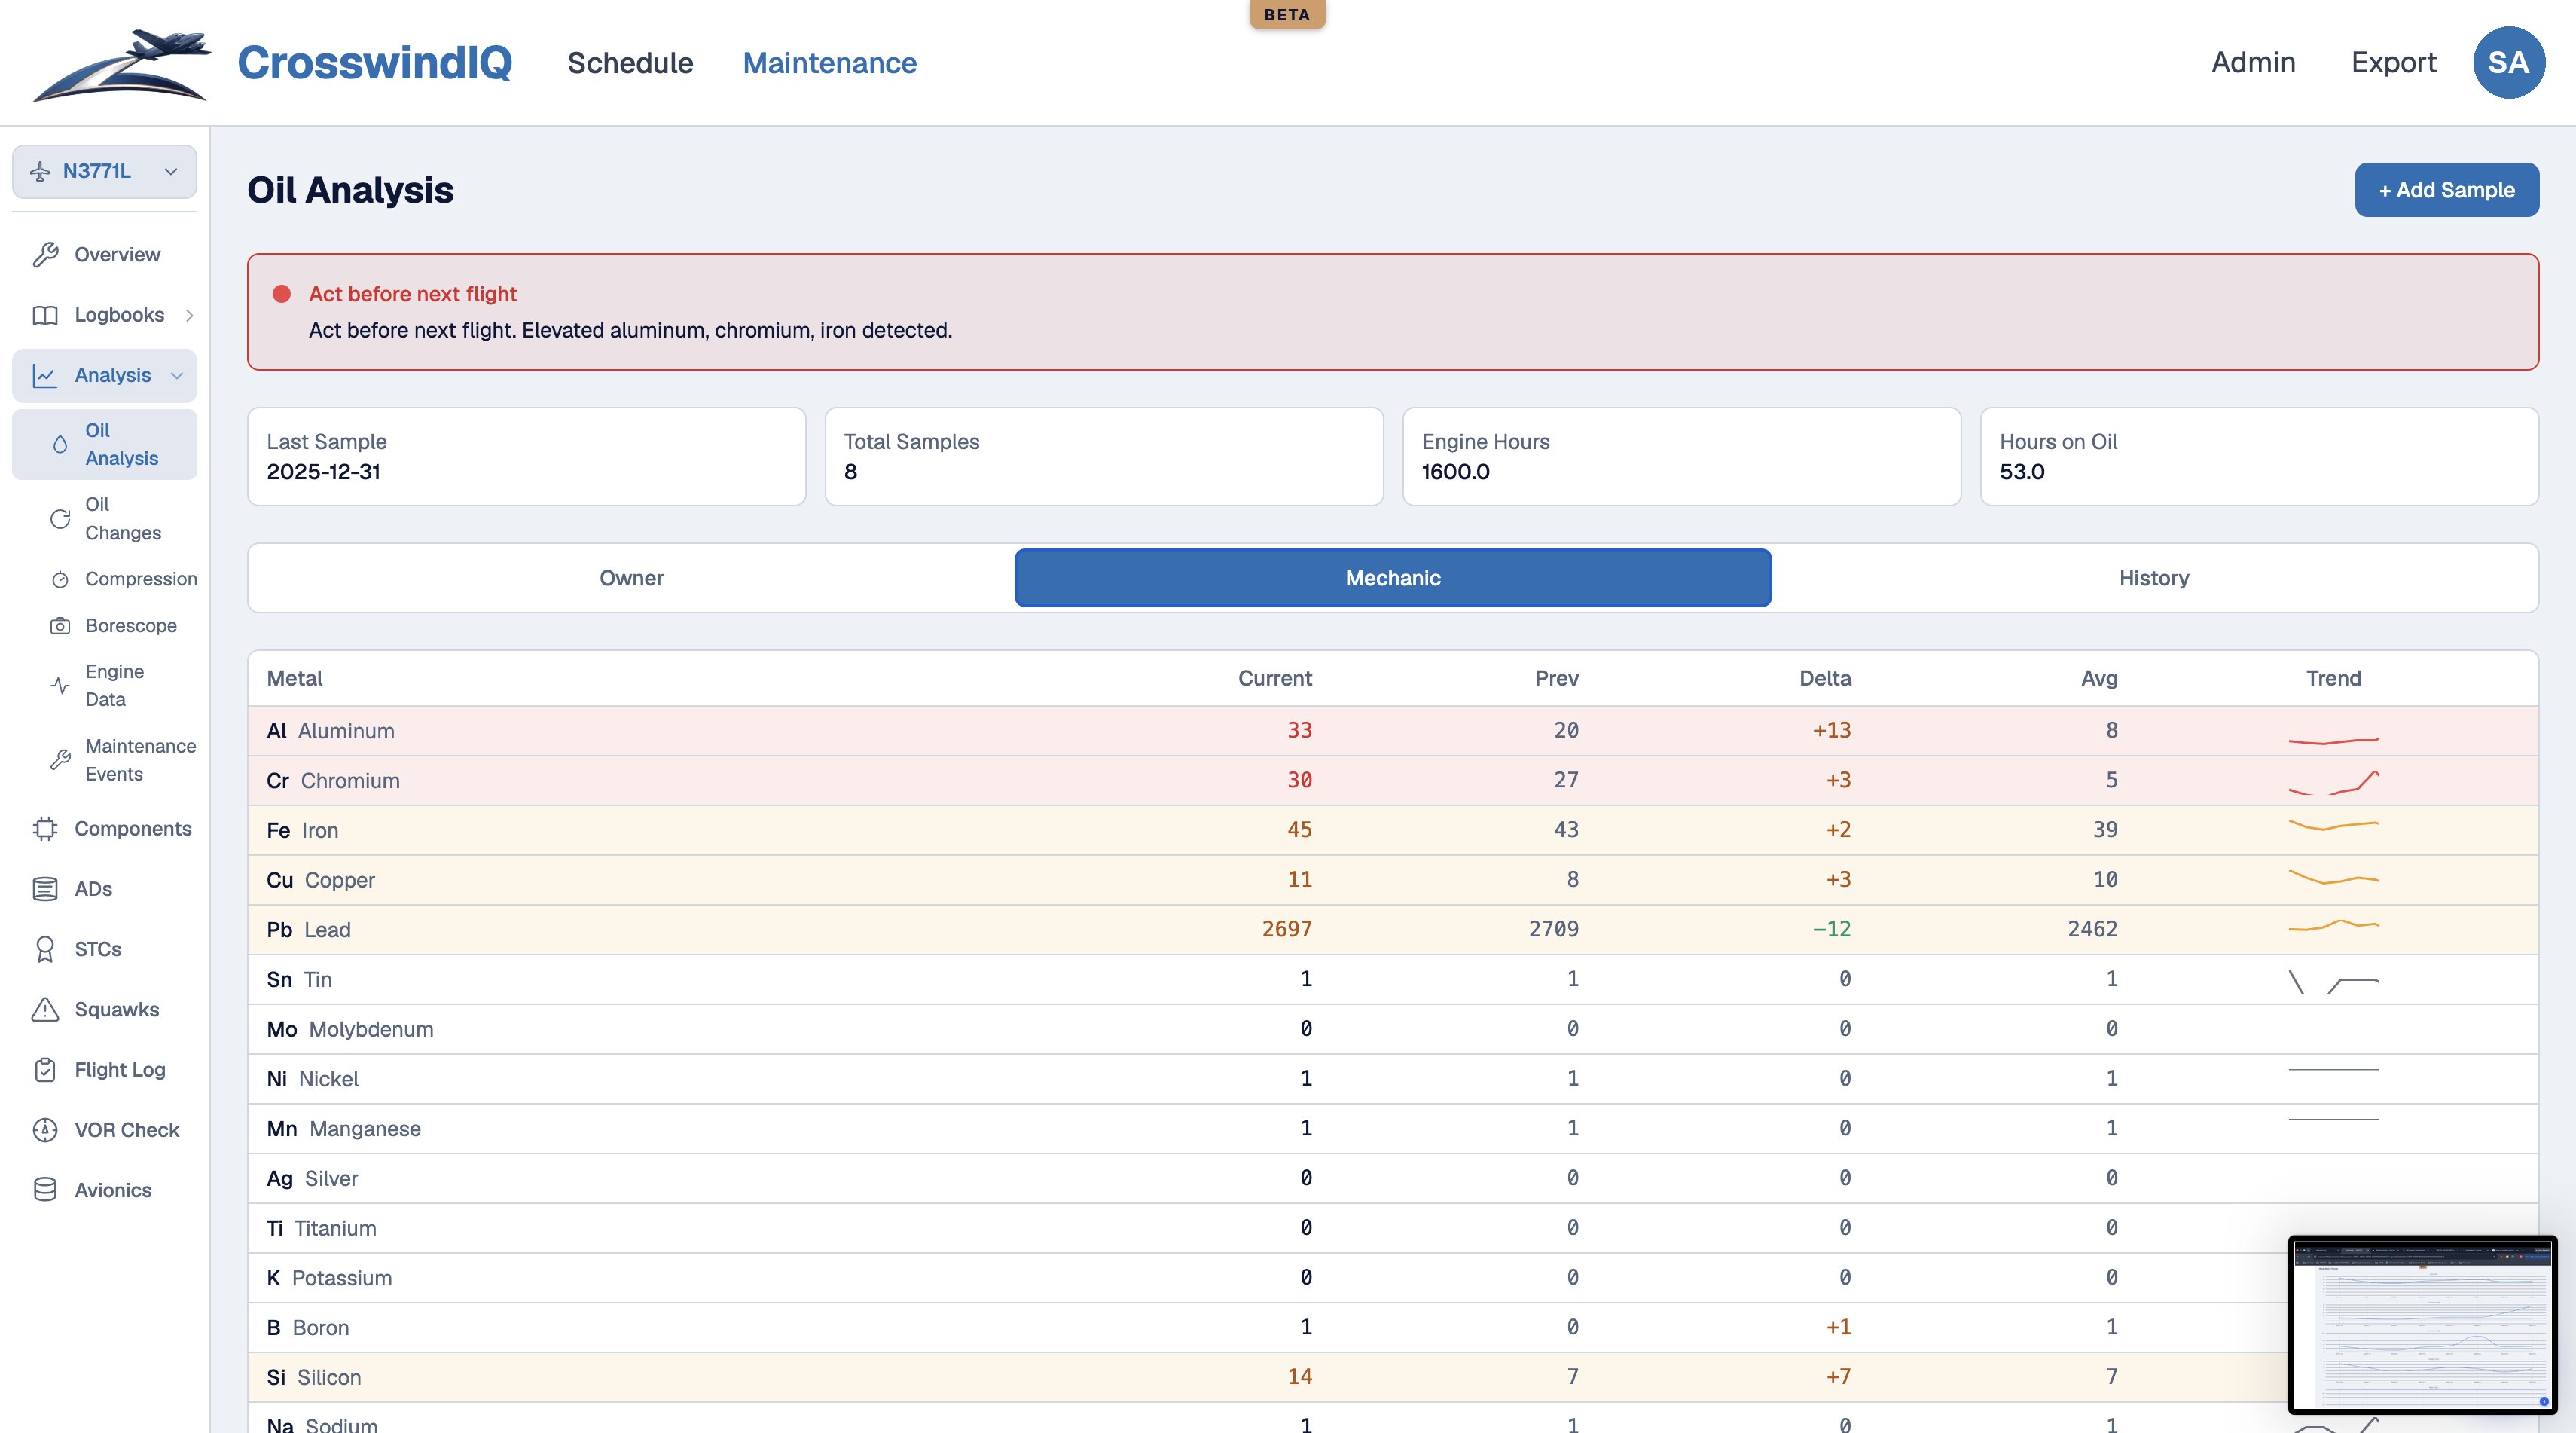Open Squawks warning triangle icon

pos(45,1010)
